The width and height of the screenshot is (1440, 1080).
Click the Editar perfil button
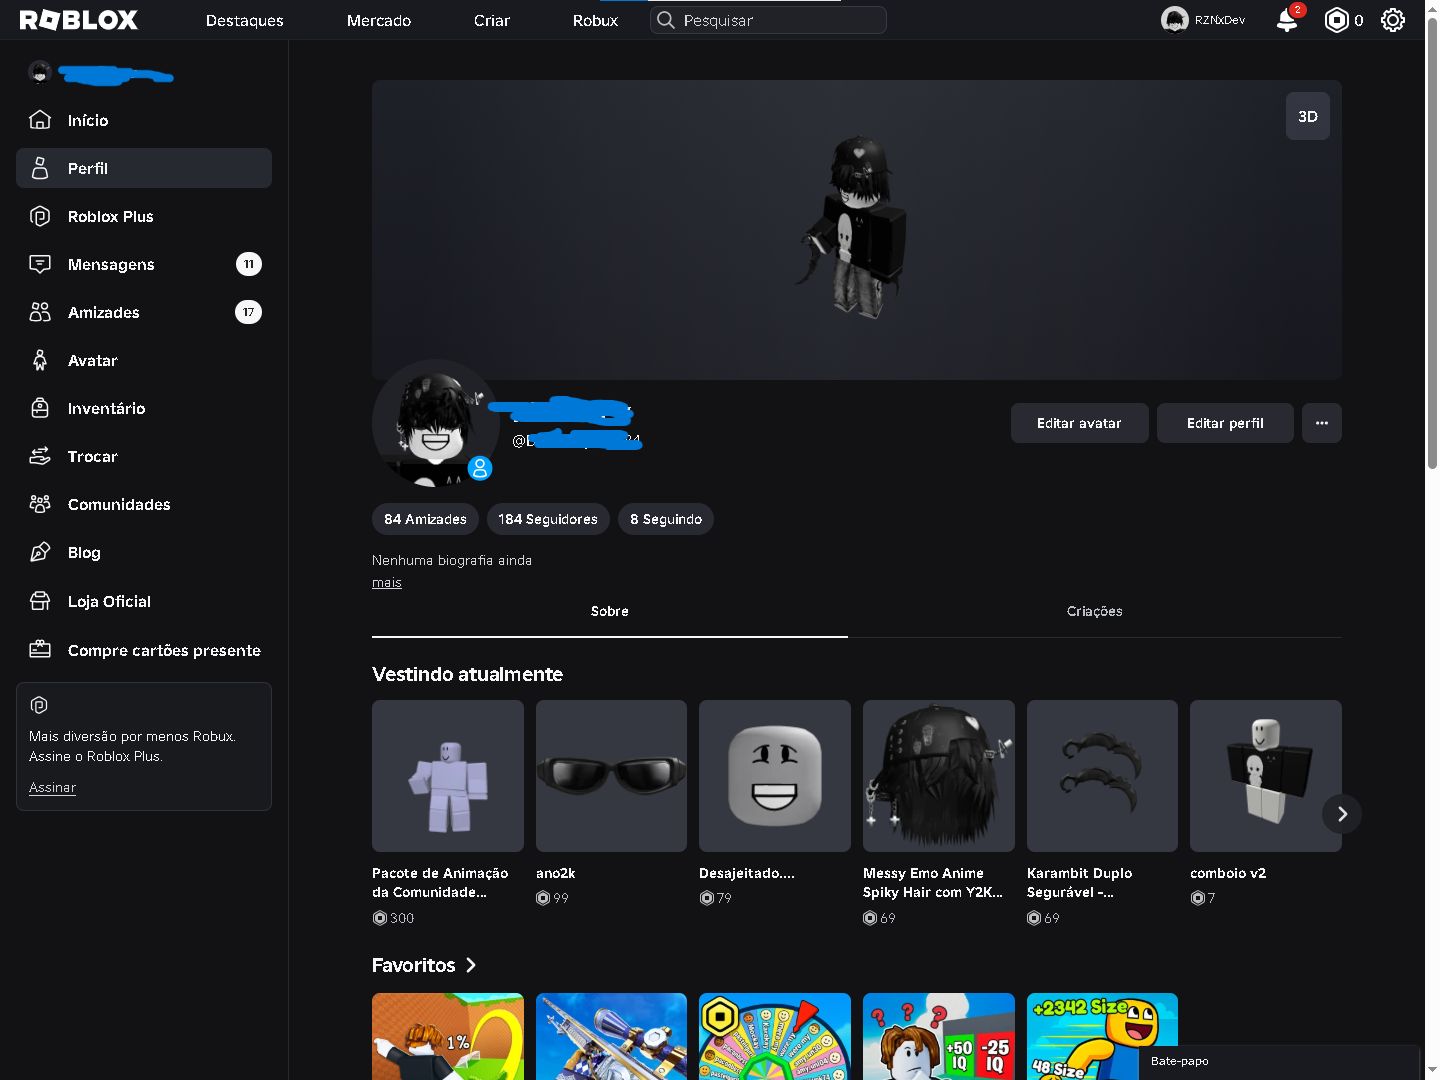1225,423
